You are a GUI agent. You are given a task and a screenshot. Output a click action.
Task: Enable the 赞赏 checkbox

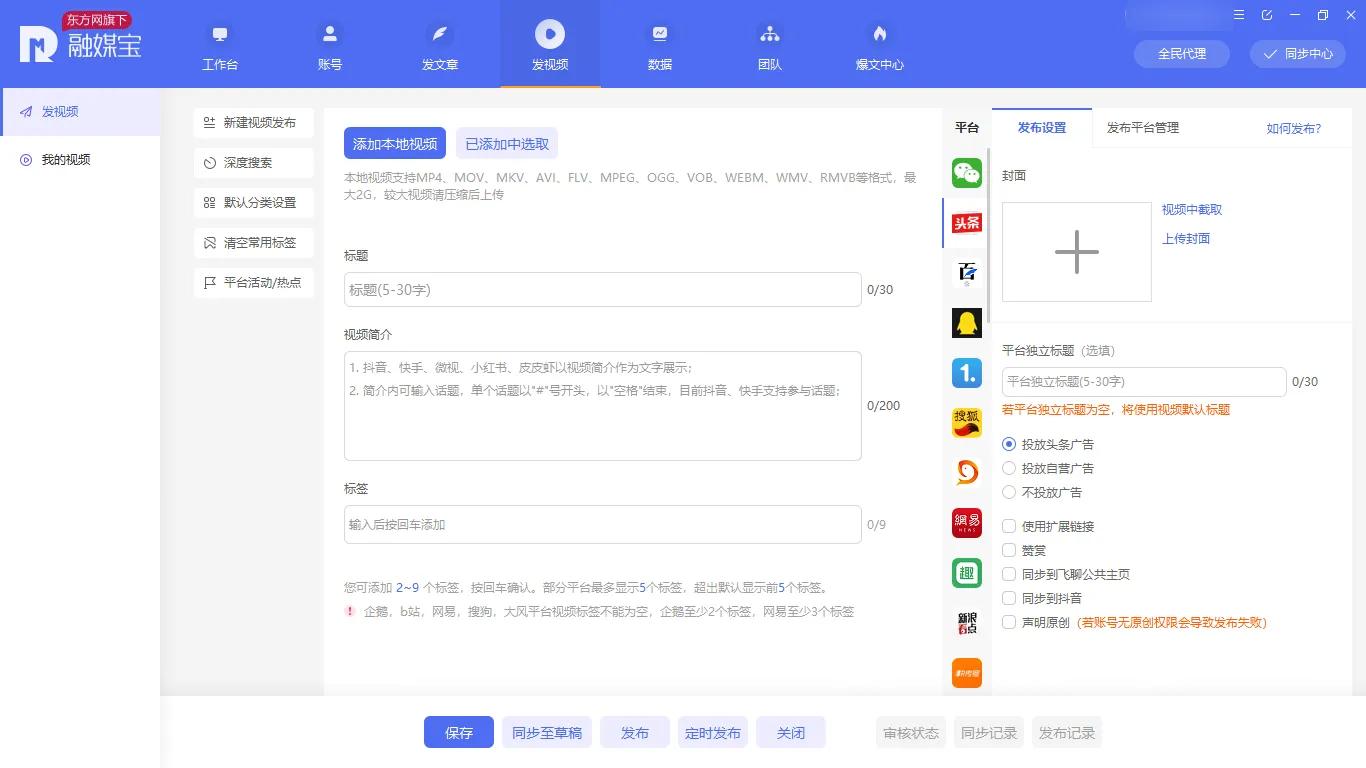point(1009,550)
